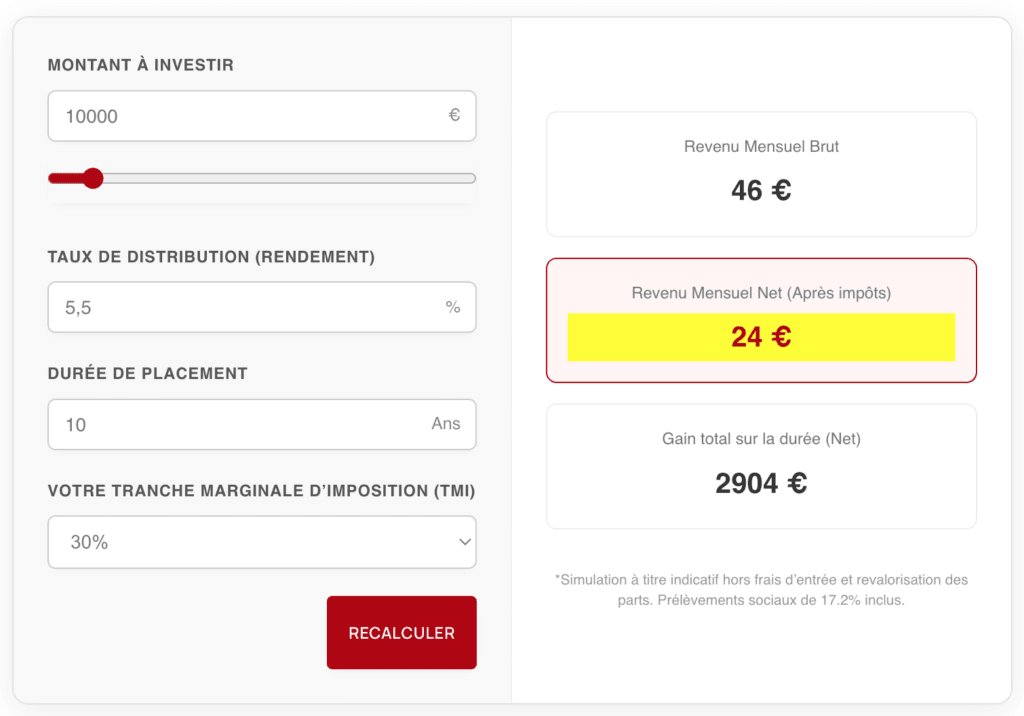Click the 2904 € total gain value
This screenshot has height=716, width=1024.
coord(761,483)
